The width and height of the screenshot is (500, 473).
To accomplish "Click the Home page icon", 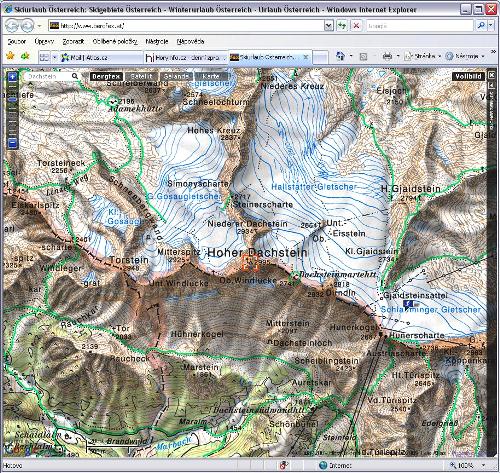I will (341, 56).
